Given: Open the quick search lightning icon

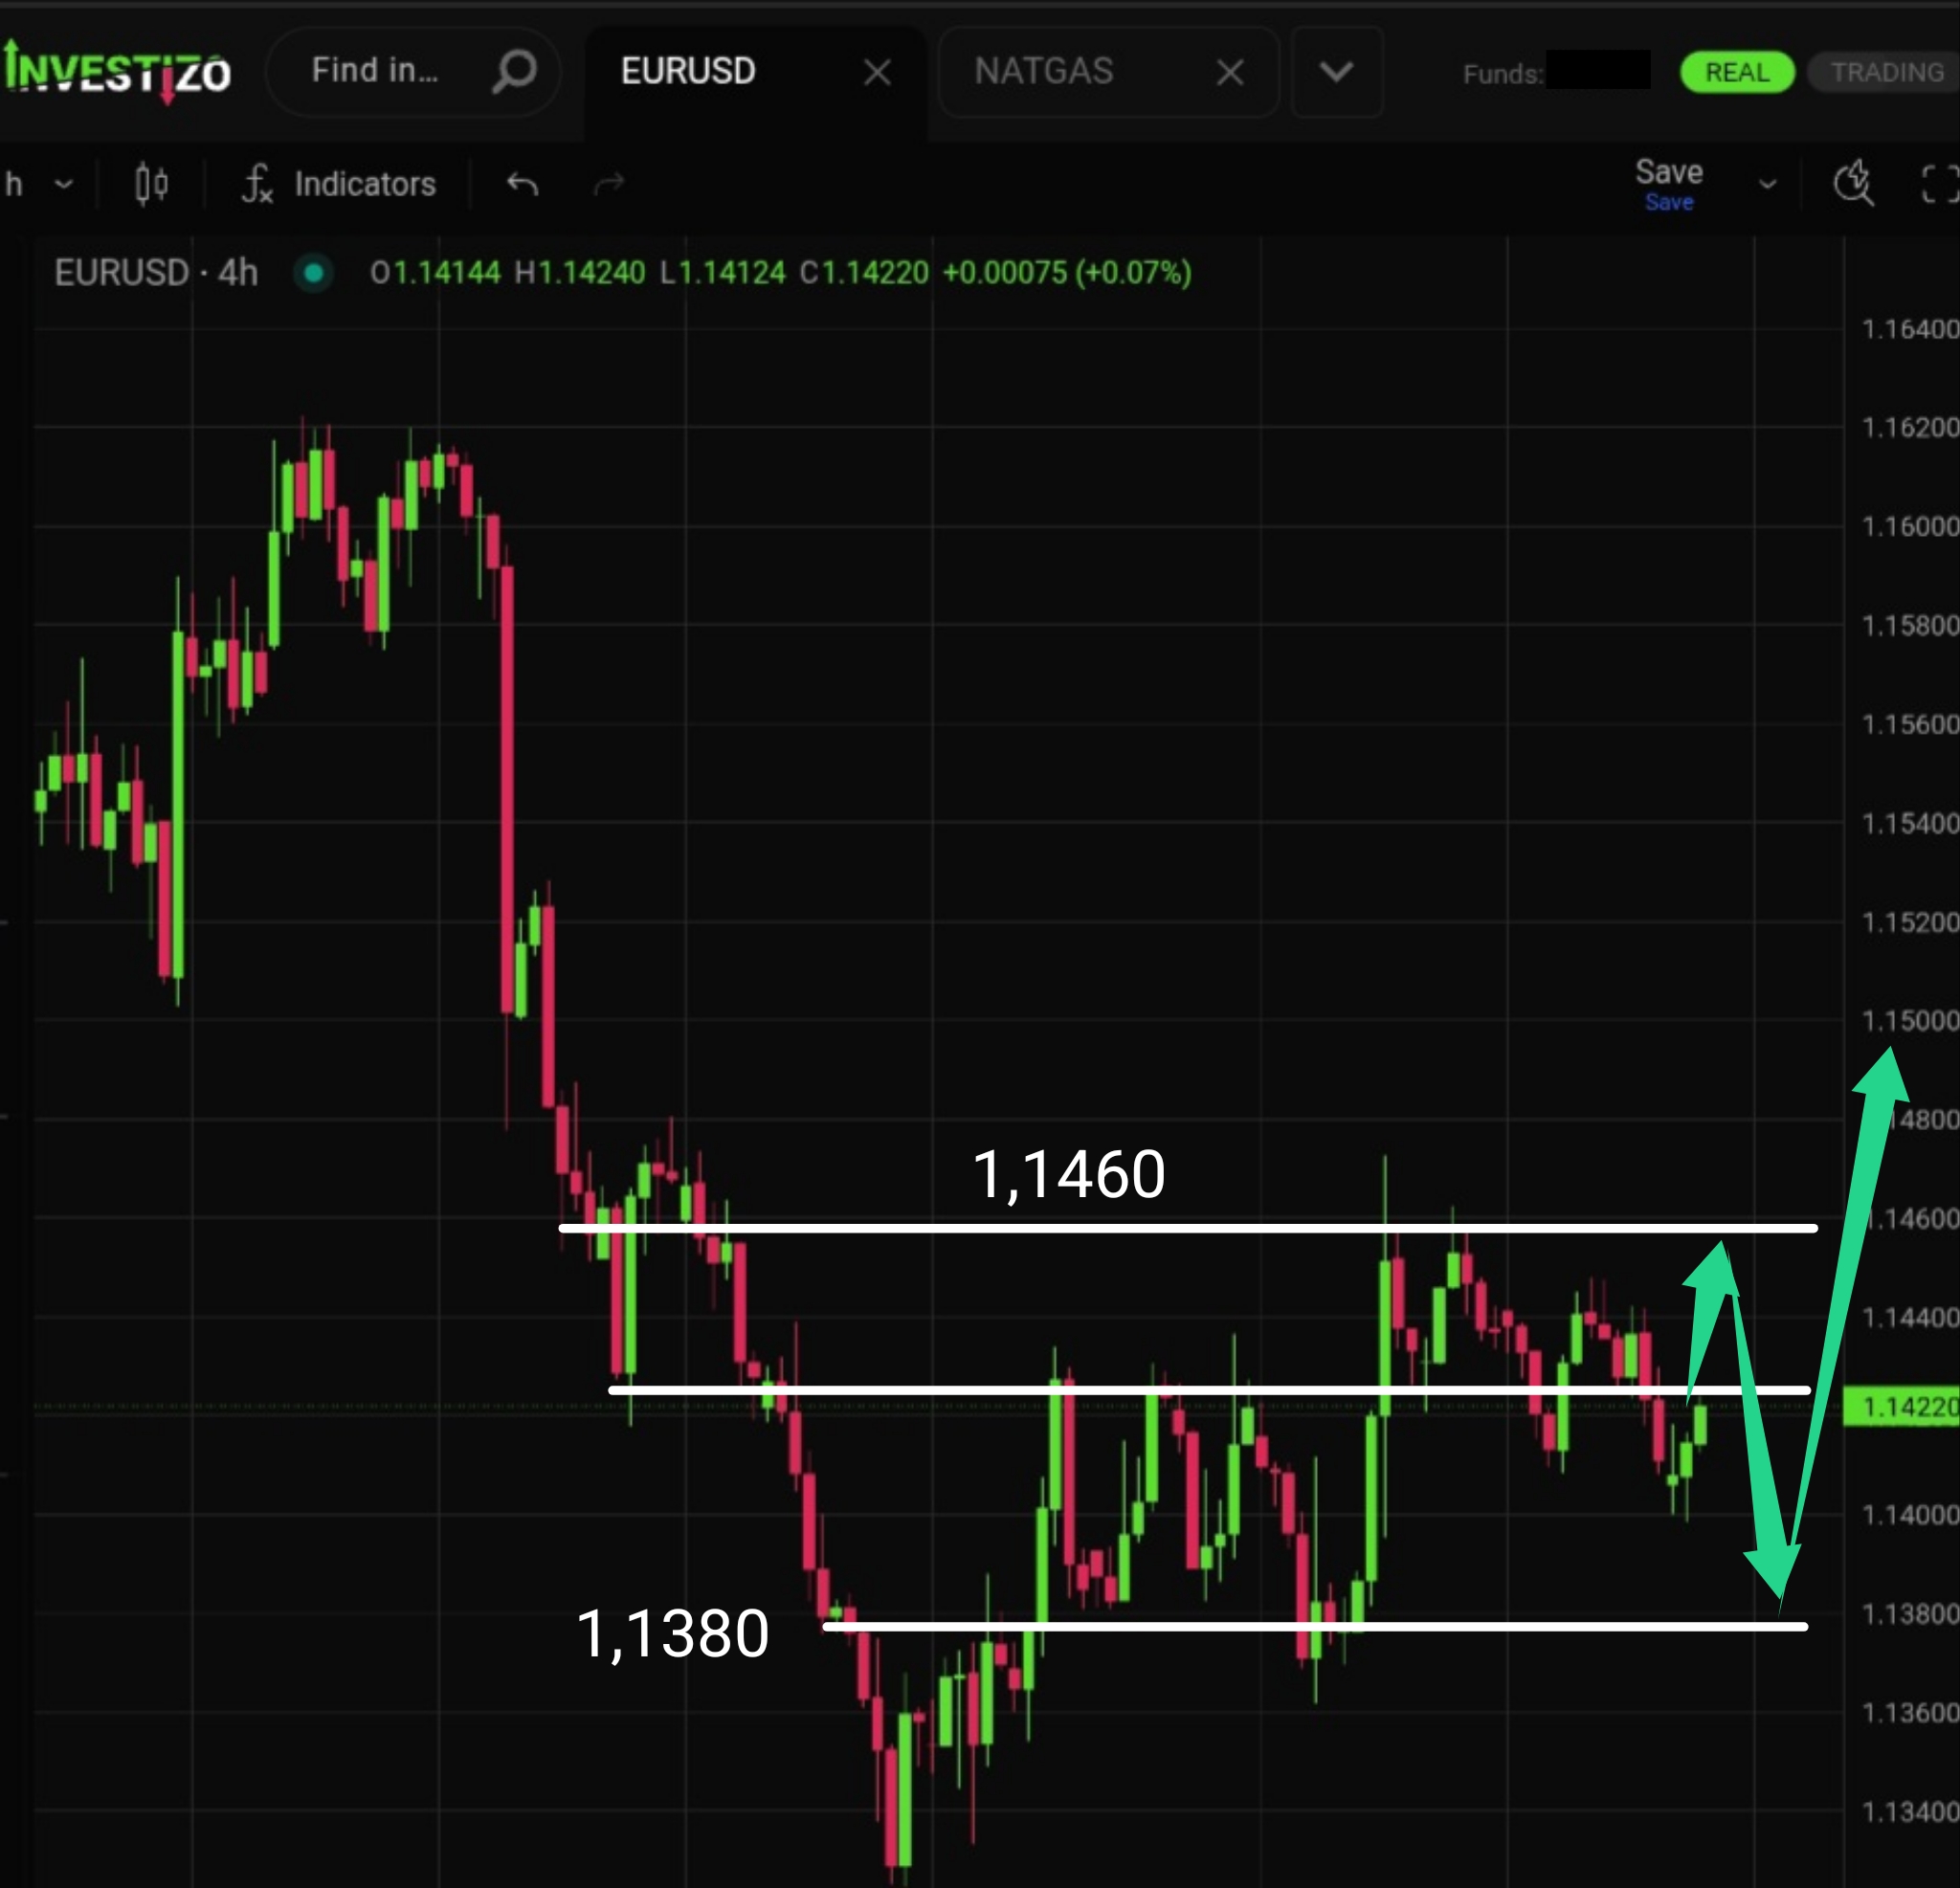Looking at the screenshot, I should 1853,183.
